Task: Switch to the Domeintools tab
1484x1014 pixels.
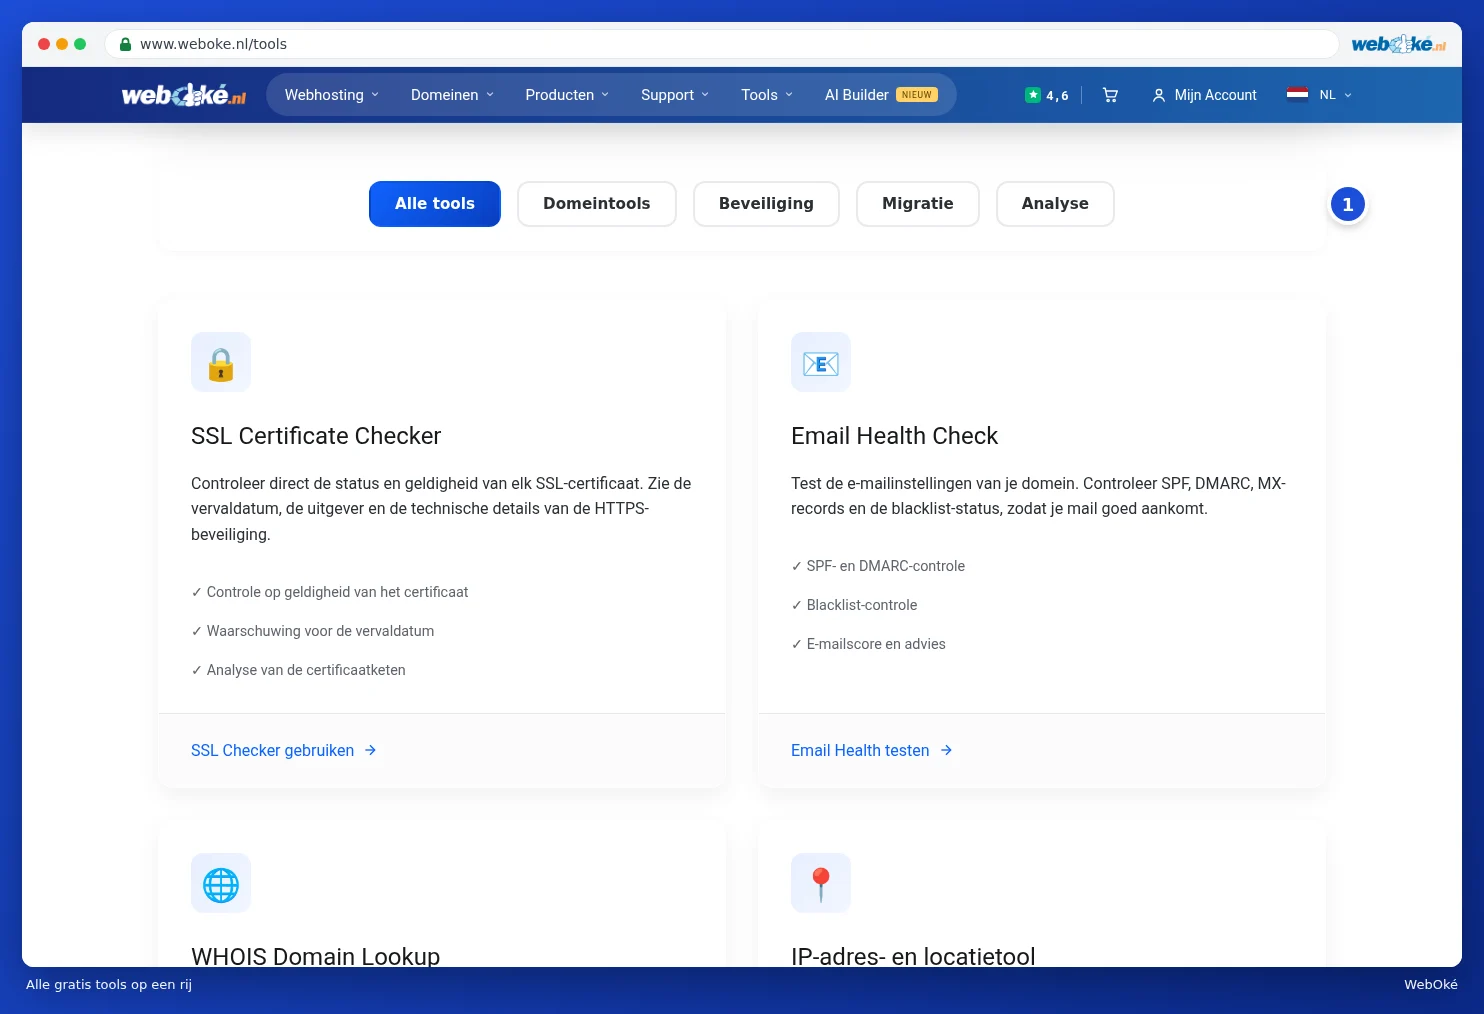Action: [597, 204]
